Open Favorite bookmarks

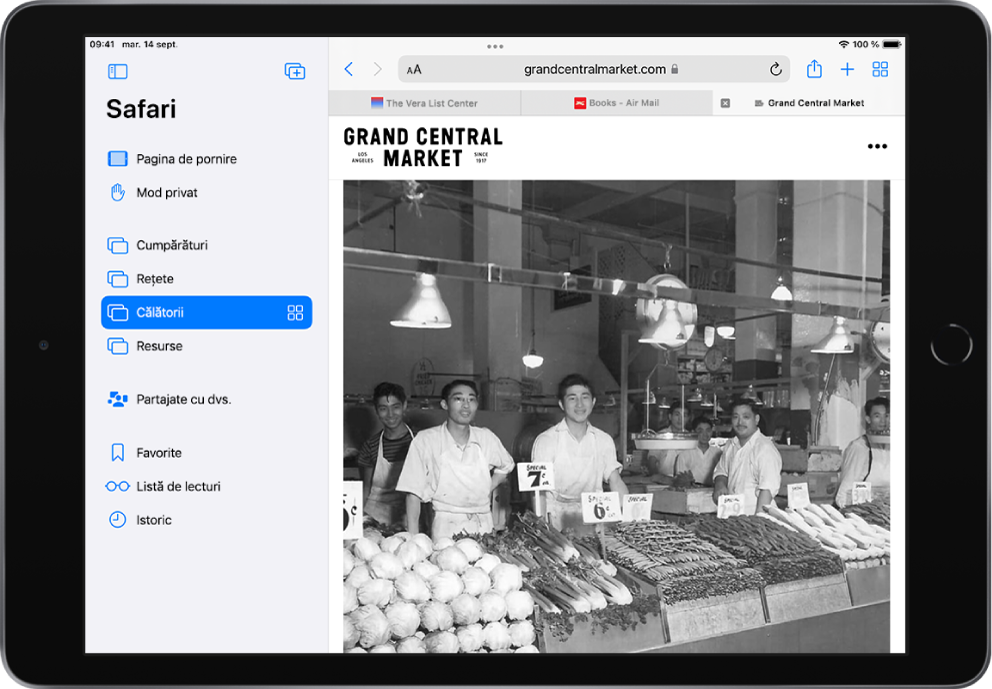click(x=206, y=452)
